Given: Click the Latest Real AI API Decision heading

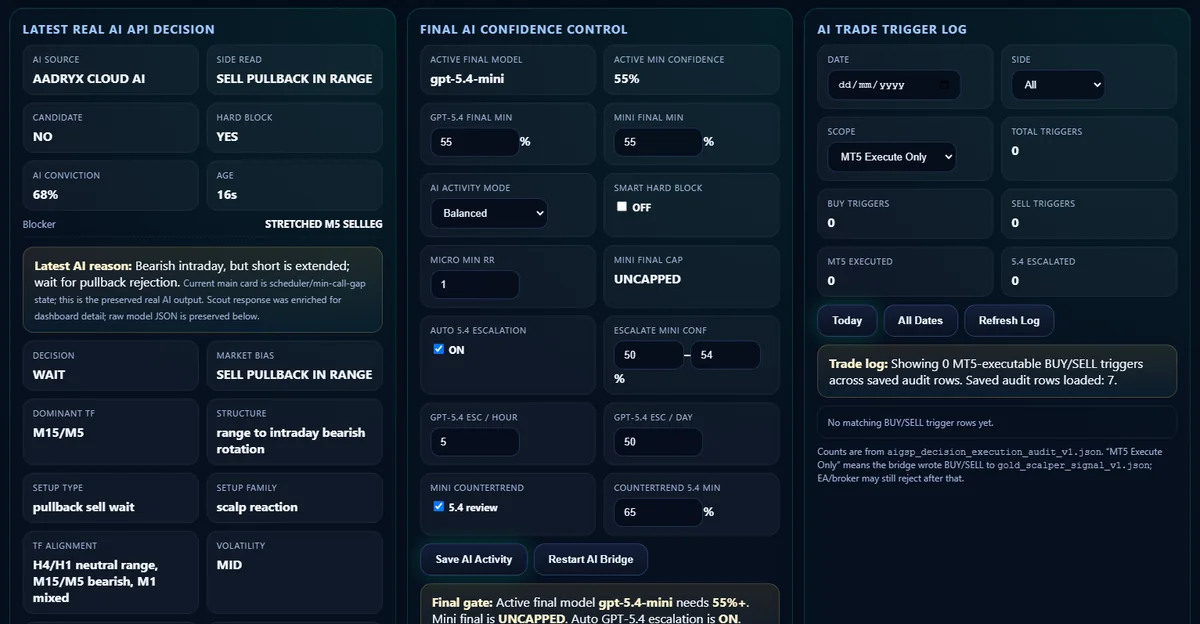Looking at the screenshot, I should [118, 30].
